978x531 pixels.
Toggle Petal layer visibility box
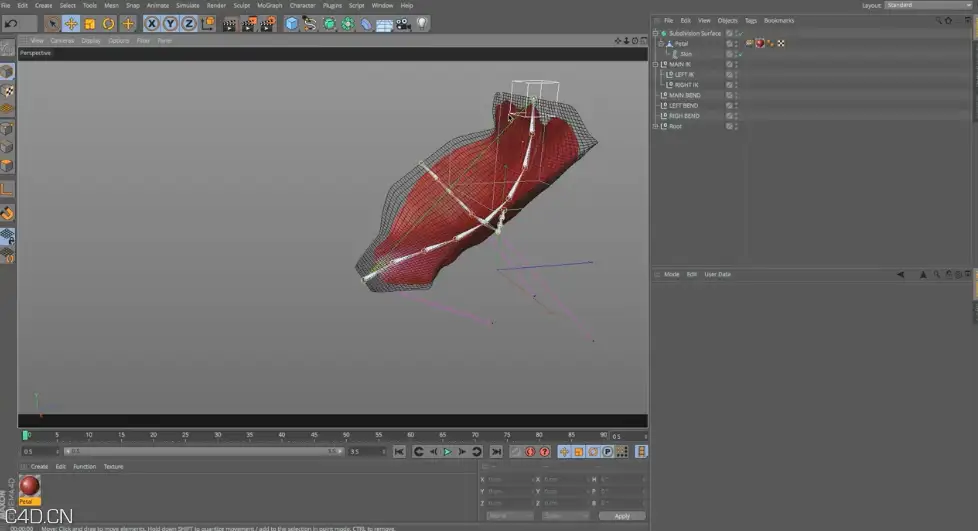click(729, 44)
